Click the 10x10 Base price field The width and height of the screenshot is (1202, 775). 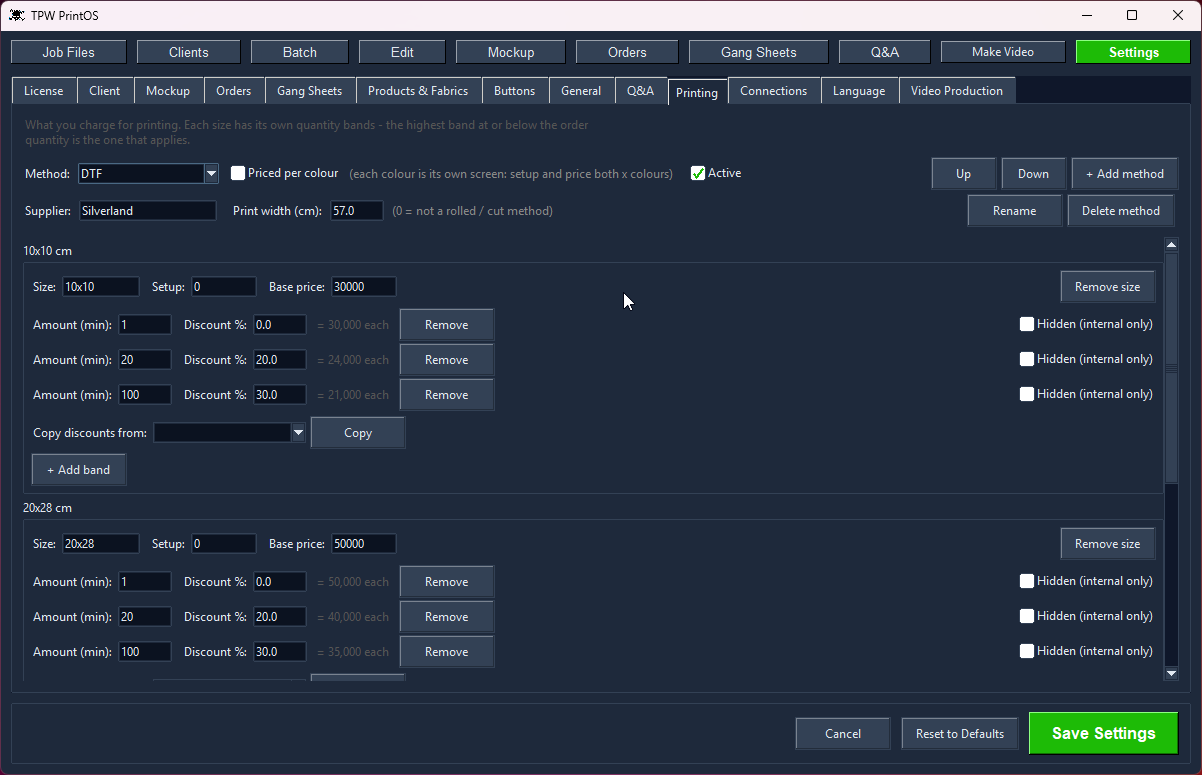point(364,287)
